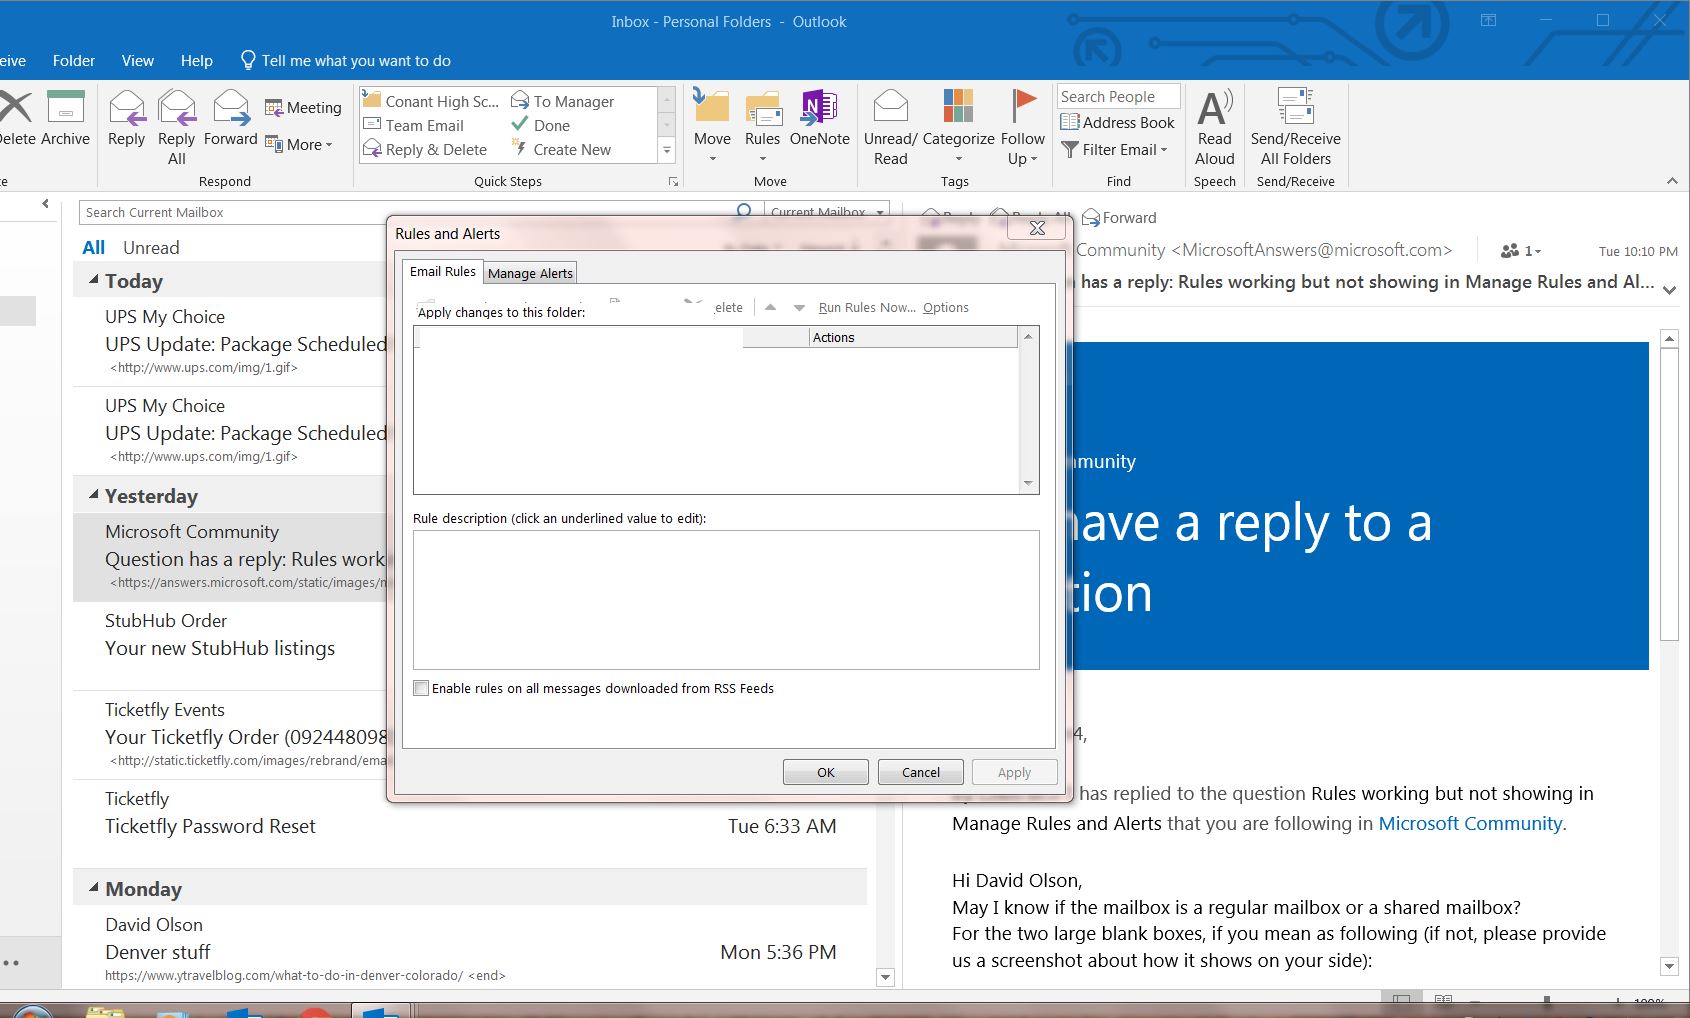
Task: Select Conant High Sc... quick step
Action: coord(430,101)
